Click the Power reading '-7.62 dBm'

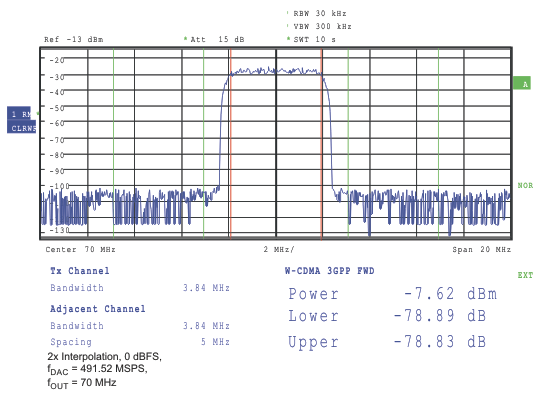450,293
